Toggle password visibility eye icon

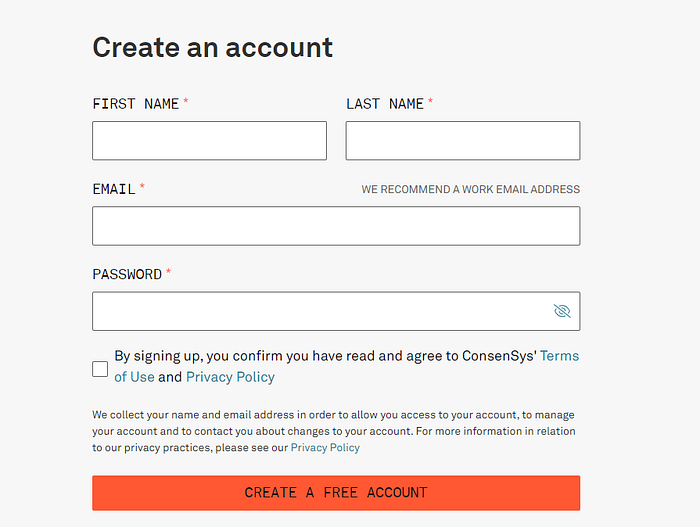point(562,311)
